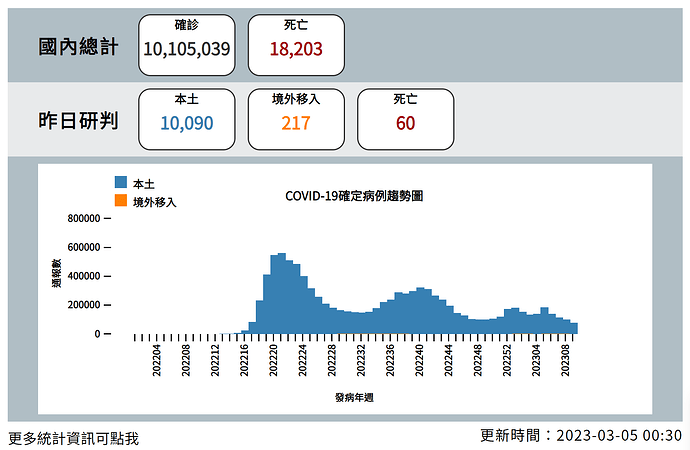690x450 pixels.
Task: Click the 202248 week axis label
Action: [477, 360]
